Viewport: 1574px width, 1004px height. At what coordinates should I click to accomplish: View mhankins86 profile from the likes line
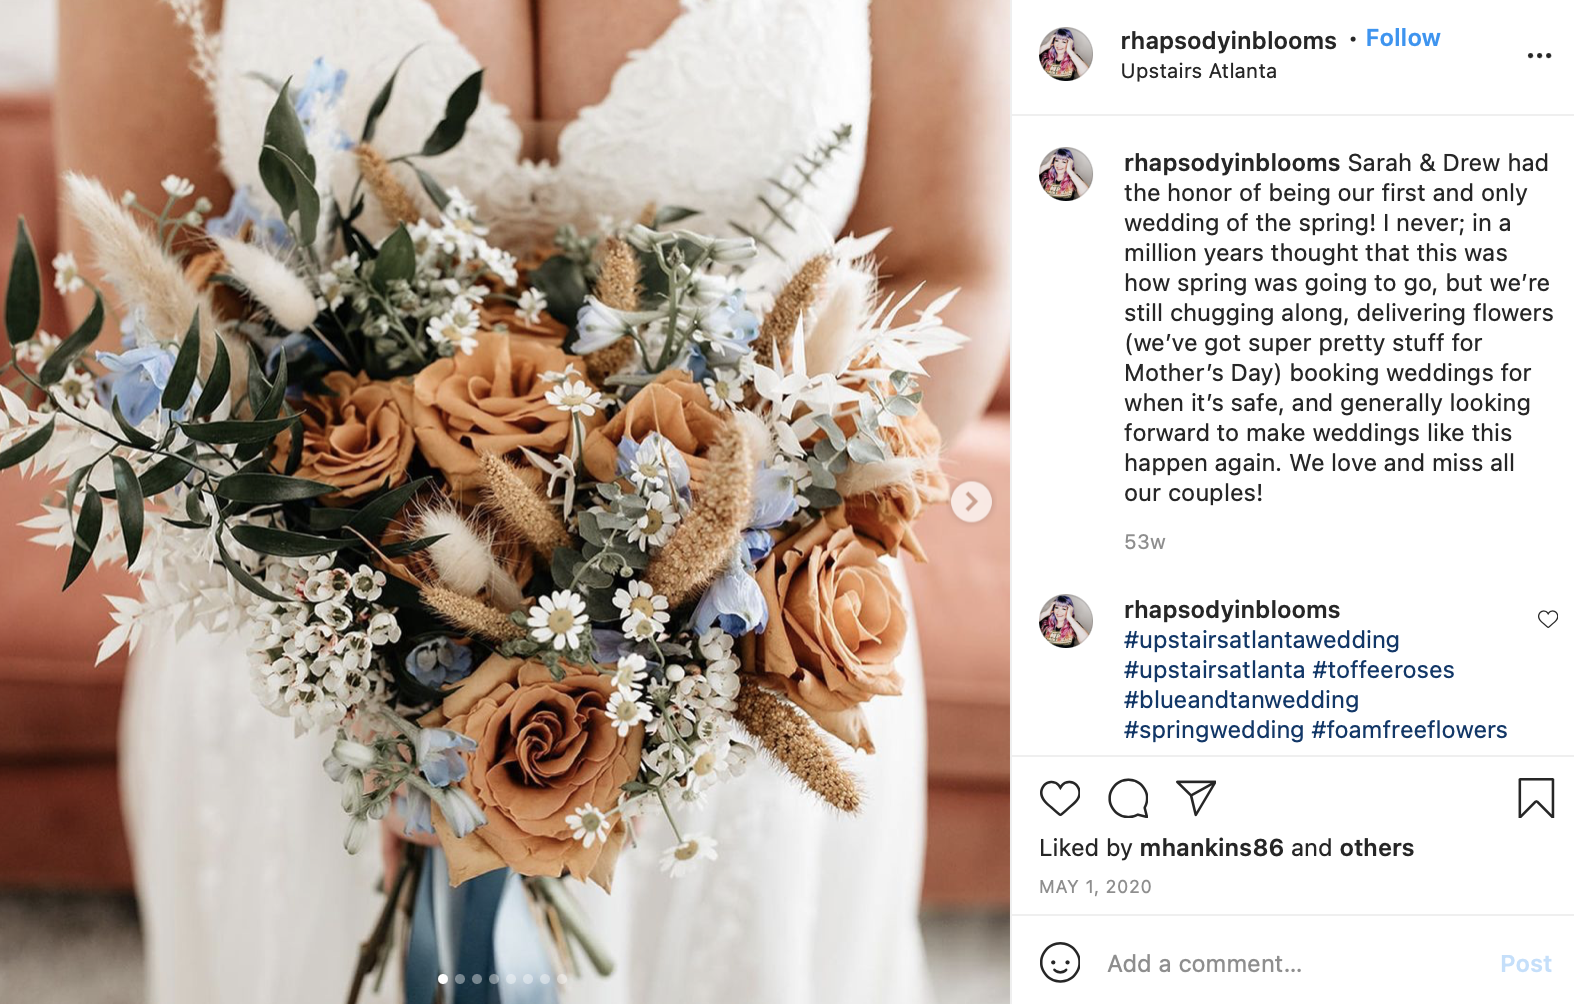click(1211, 848)
